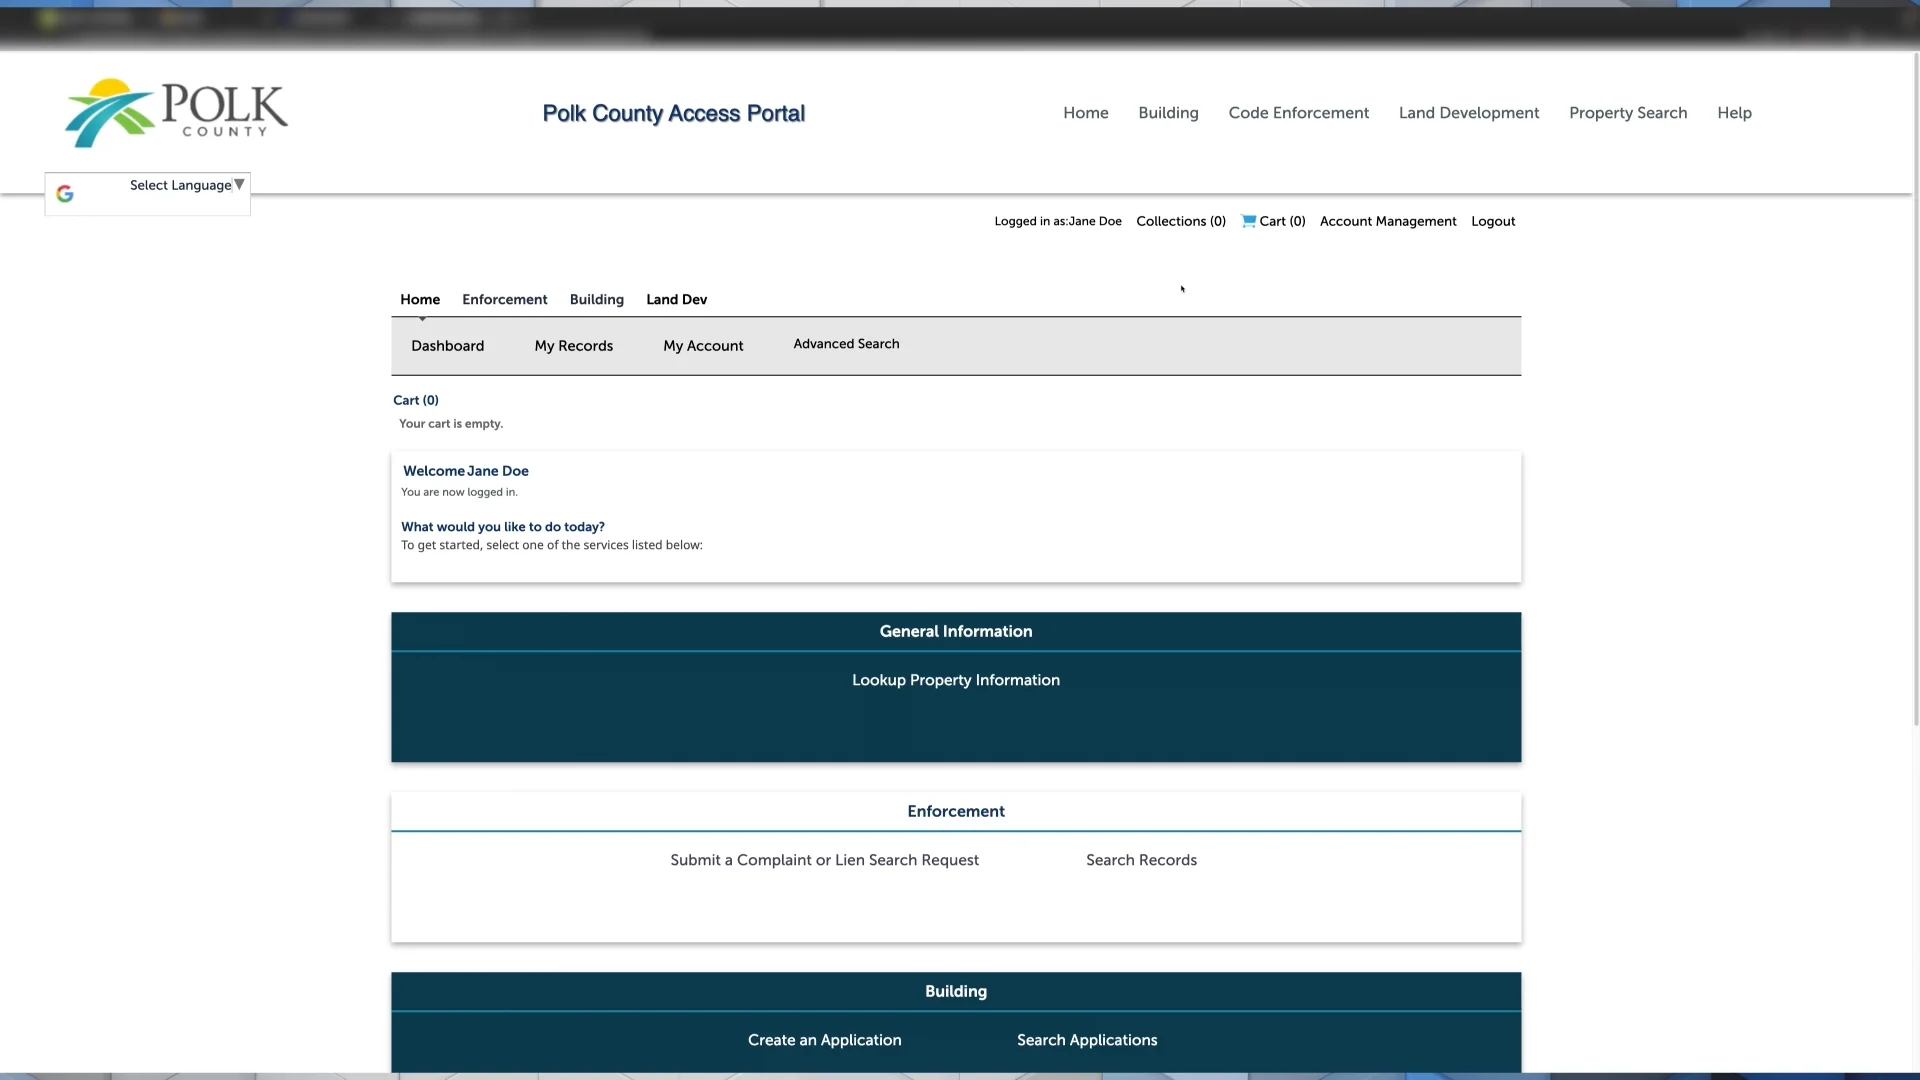Screen dimensions: 1920x1080
Task: Switch to the Land Dev tab
Action: pos(676,300)
